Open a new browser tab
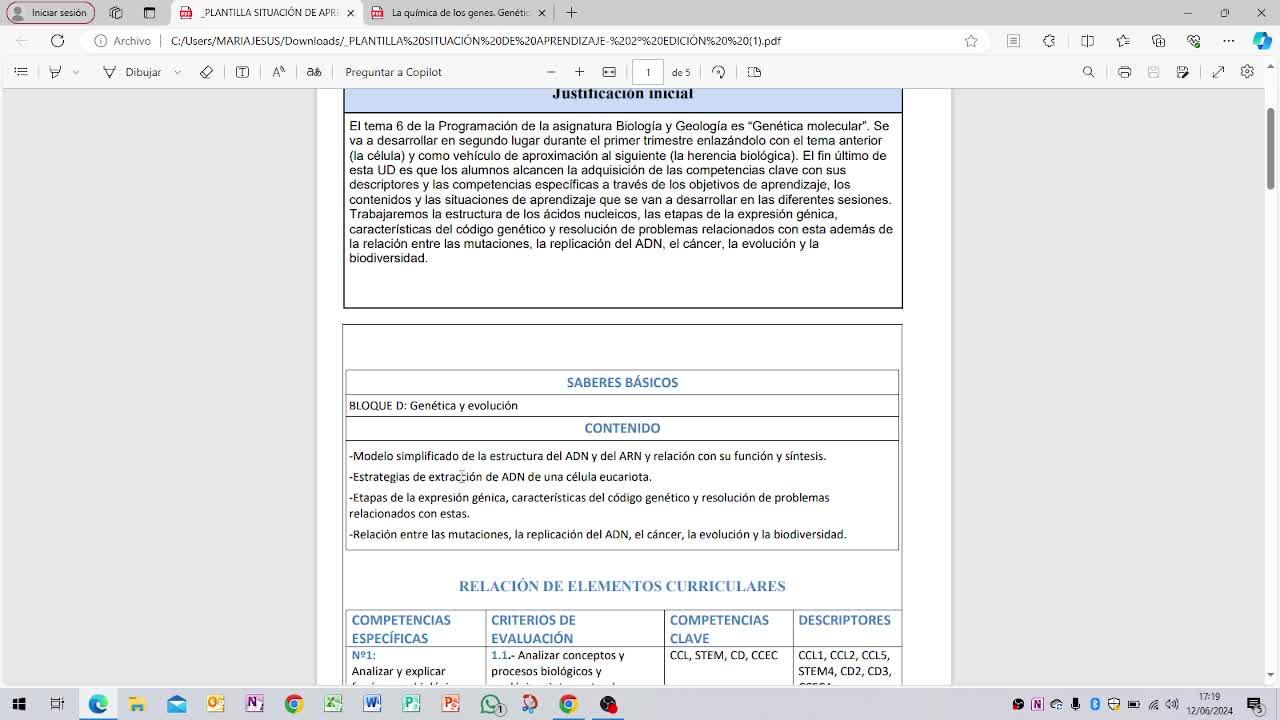 (x=571, y=13)
